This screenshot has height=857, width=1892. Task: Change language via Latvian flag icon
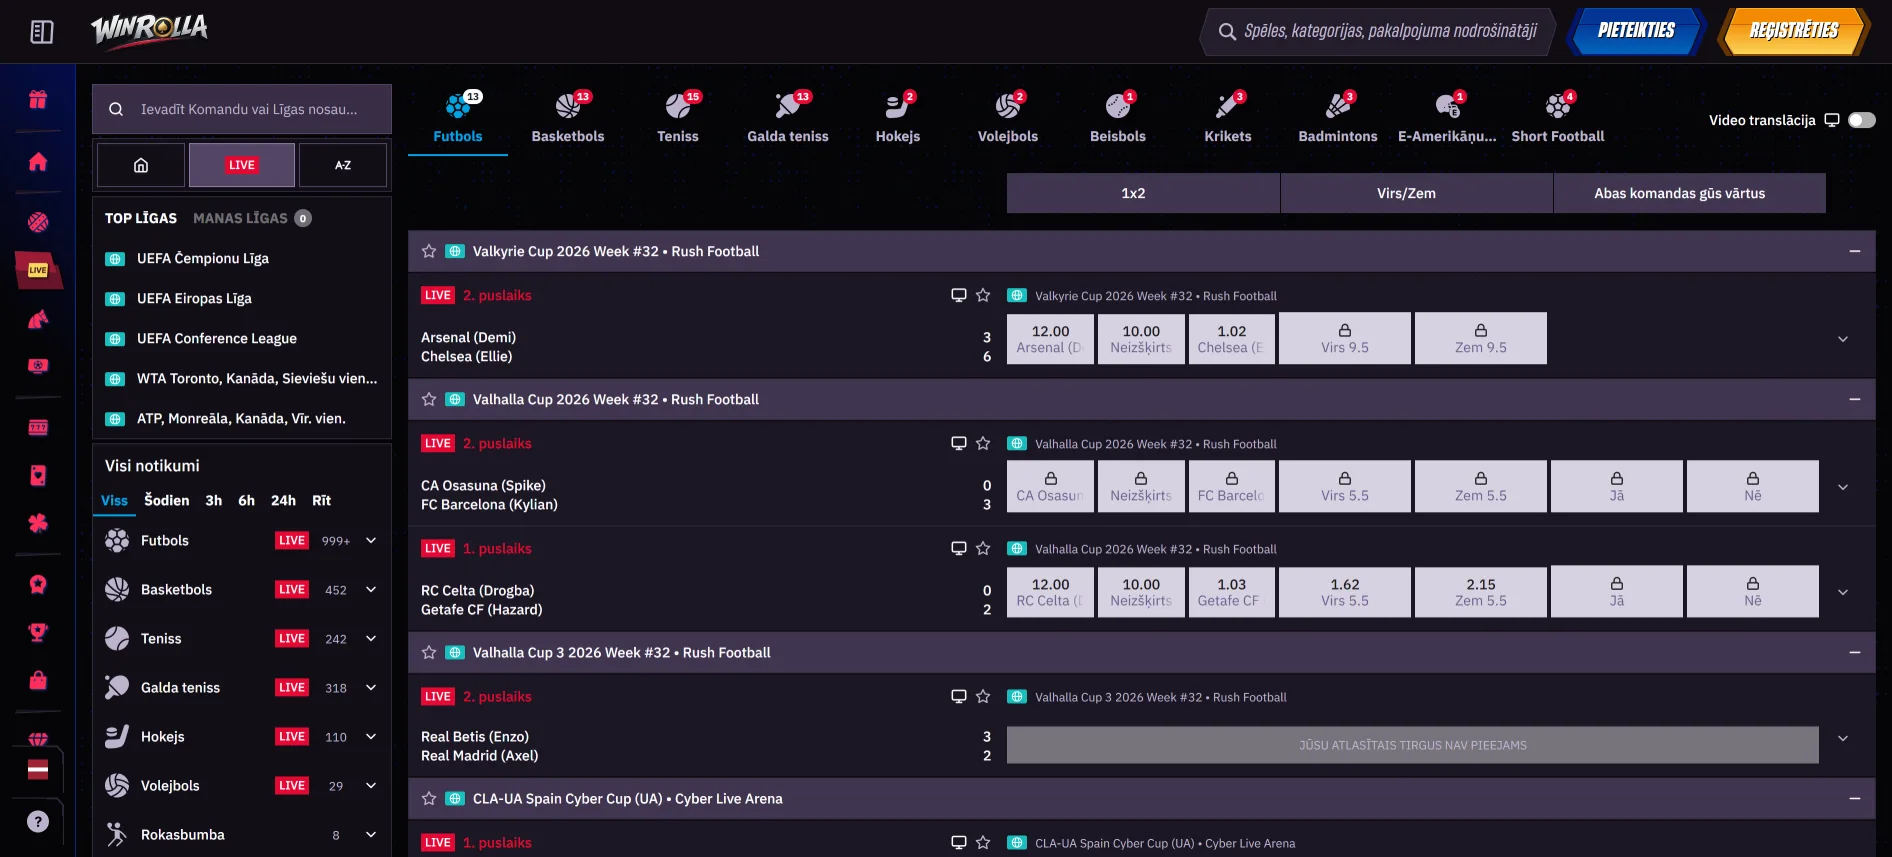[x=38, y=770]
